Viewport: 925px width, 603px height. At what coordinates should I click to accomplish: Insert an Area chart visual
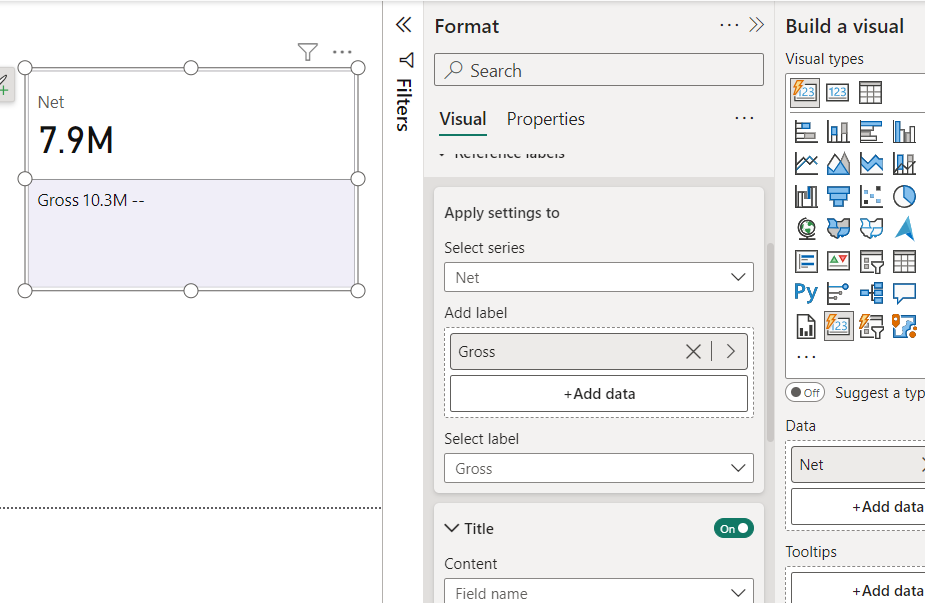tap(838, 163)
